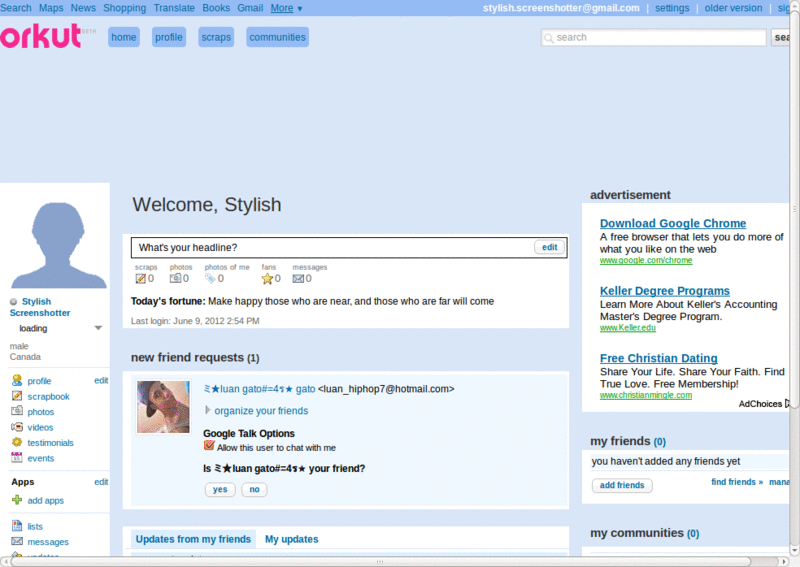This screenshot has height=567, width=800.
Task: Click the photos icon in sidebar
Action: pos(17,411)
